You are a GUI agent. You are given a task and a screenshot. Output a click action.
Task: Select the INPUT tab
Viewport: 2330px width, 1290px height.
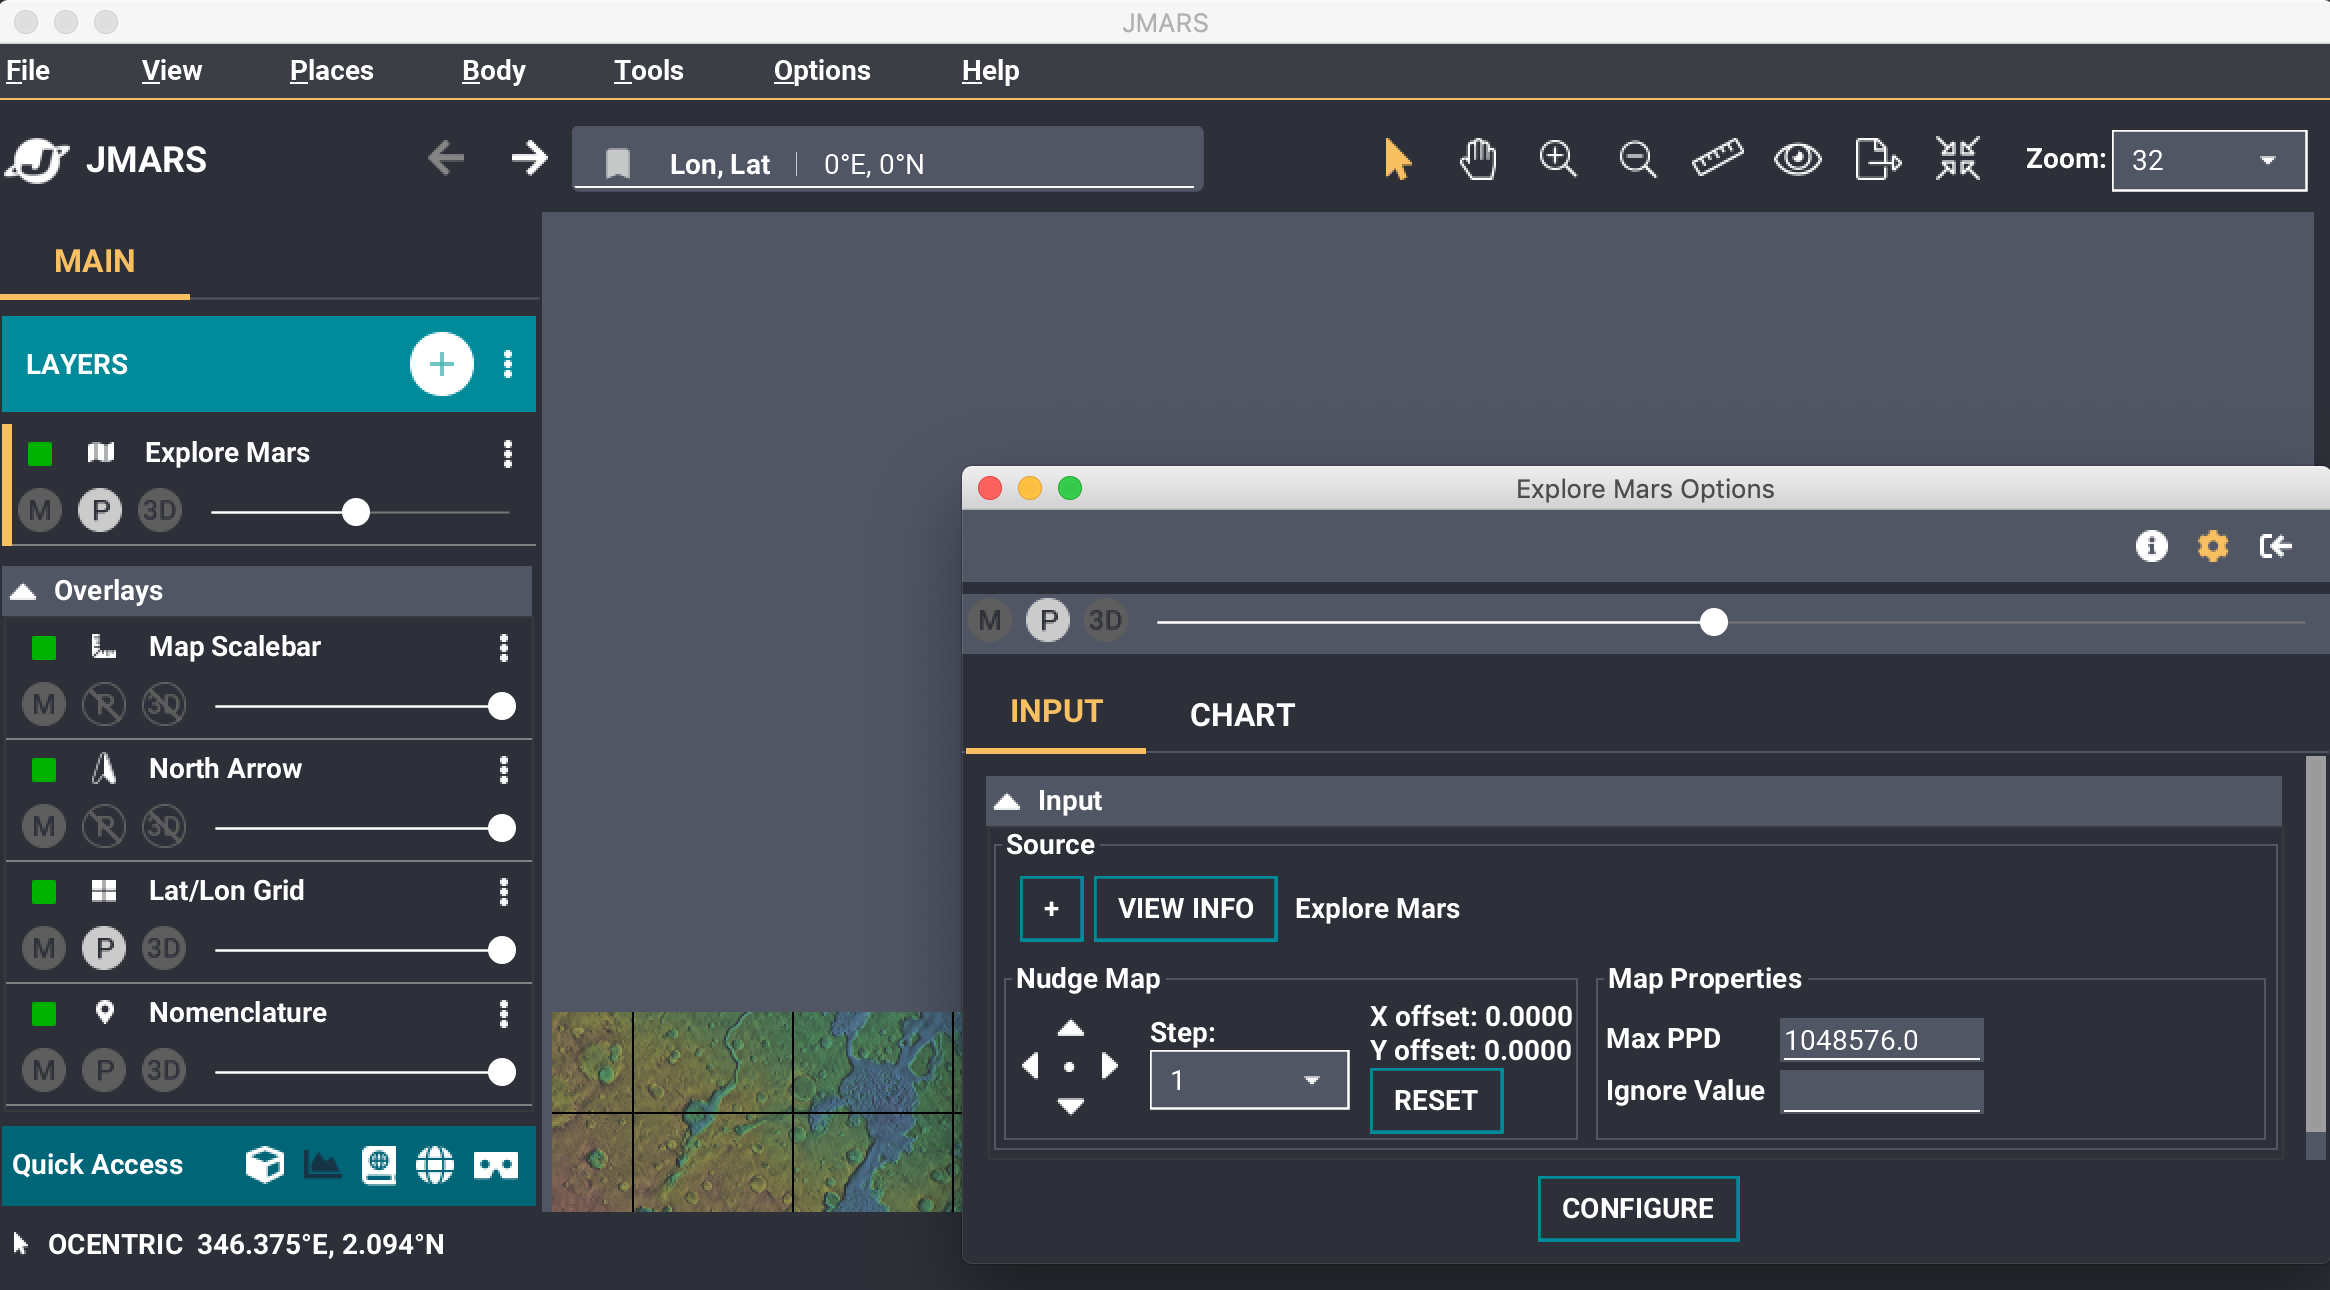pos(1056,712)
